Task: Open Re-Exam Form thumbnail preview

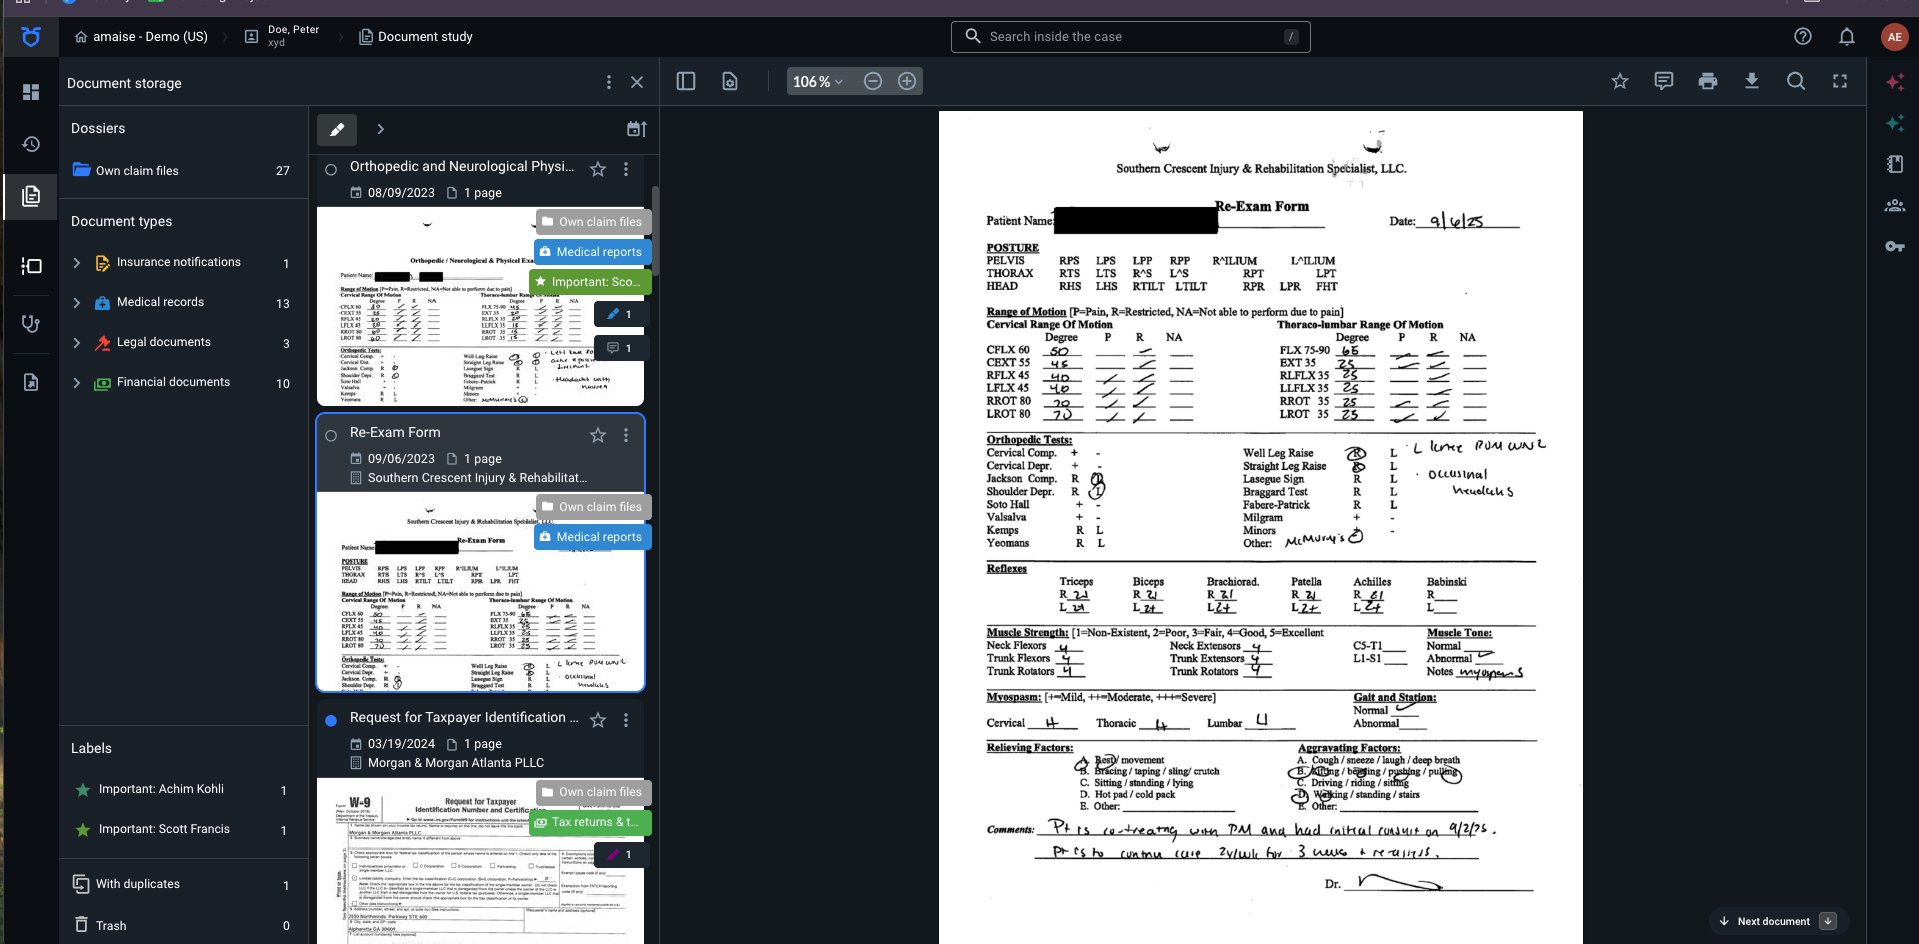Action: click(x=480, y=591)
